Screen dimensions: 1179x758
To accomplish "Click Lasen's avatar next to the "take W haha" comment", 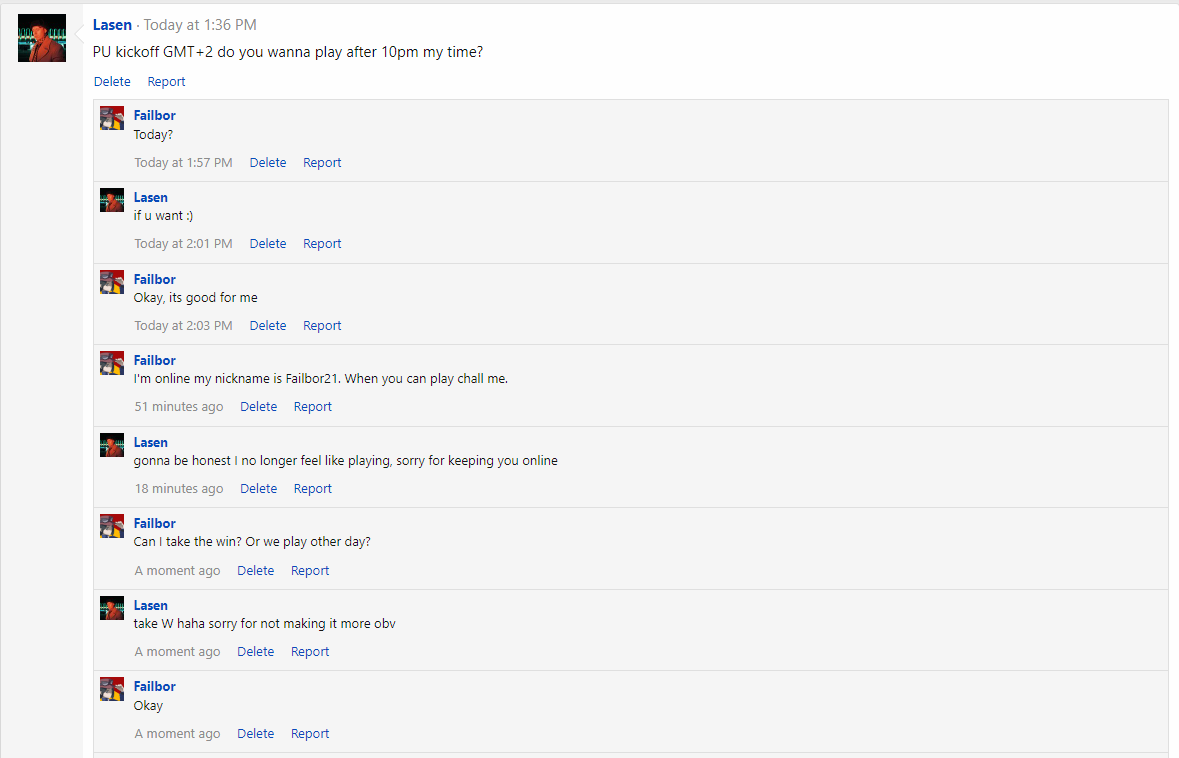I will [x=112, y=608].
